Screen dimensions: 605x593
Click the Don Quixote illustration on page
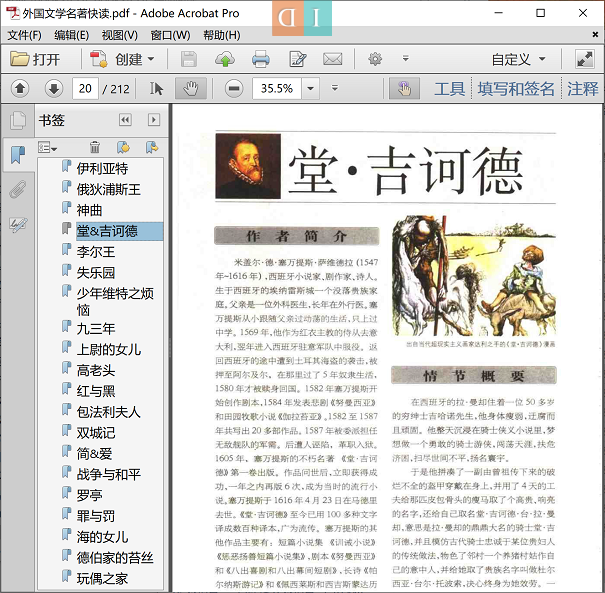tap(474, 275)
